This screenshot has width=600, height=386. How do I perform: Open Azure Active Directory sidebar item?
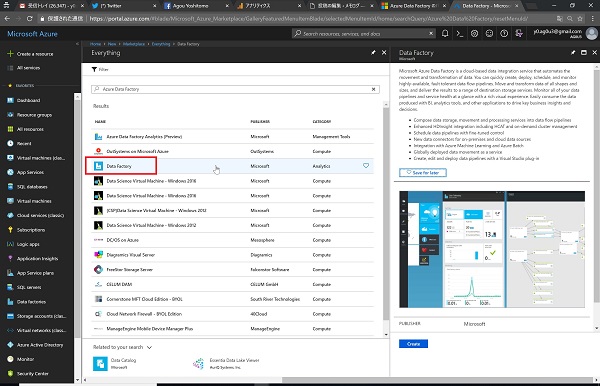pyautogui.click(x=40, y=345)
